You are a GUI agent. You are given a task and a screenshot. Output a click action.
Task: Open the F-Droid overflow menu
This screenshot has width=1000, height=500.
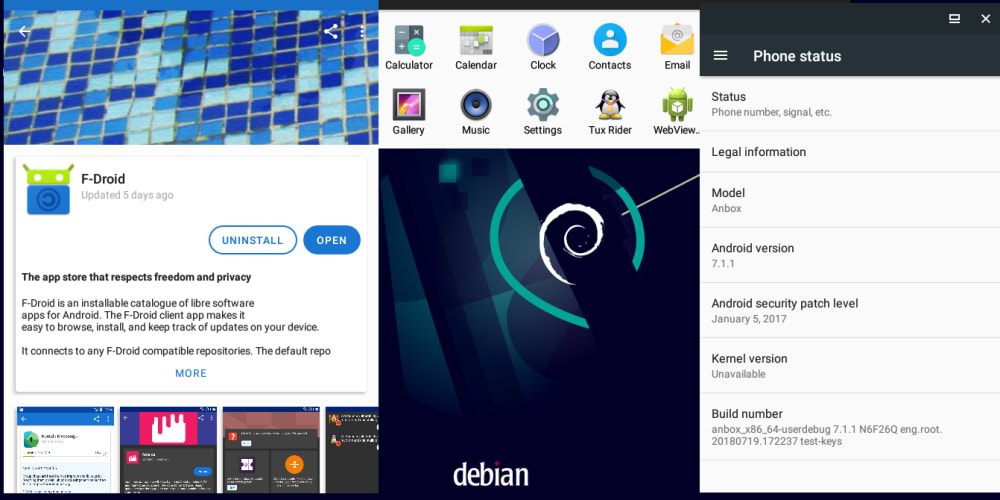(362, 31)
